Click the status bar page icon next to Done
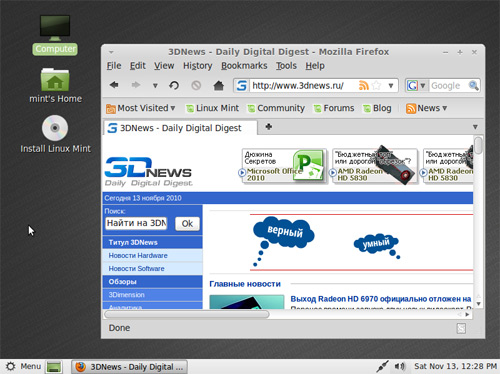 [461, 328]
